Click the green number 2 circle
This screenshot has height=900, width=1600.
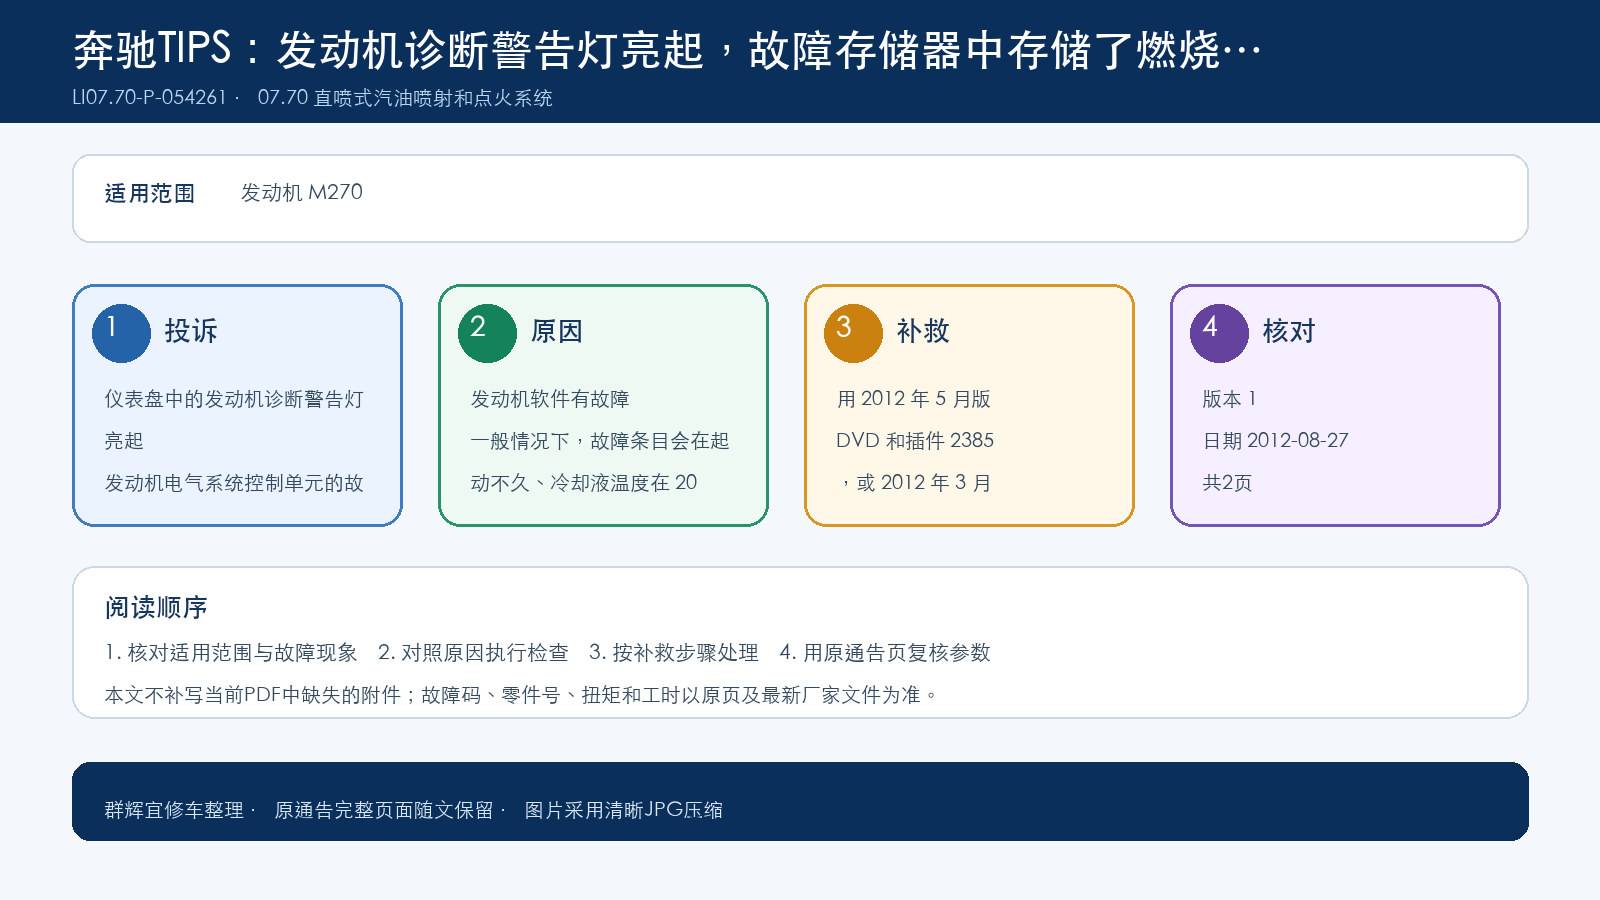click(487, 333)
